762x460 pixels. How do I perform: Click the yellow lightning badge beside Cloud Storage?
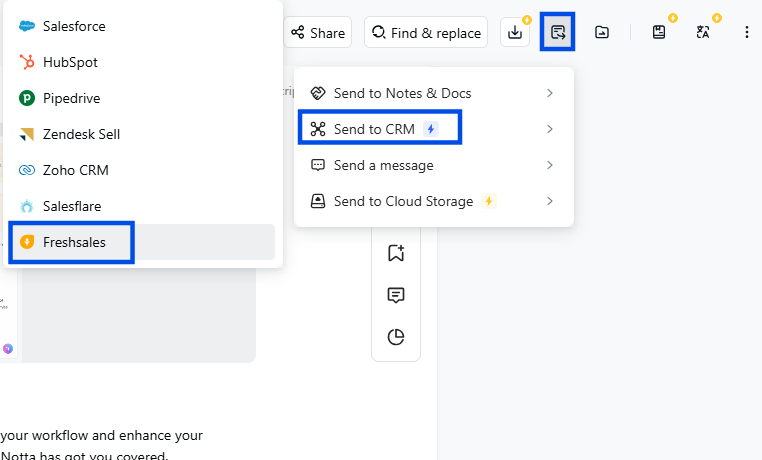tap(489, 201)
